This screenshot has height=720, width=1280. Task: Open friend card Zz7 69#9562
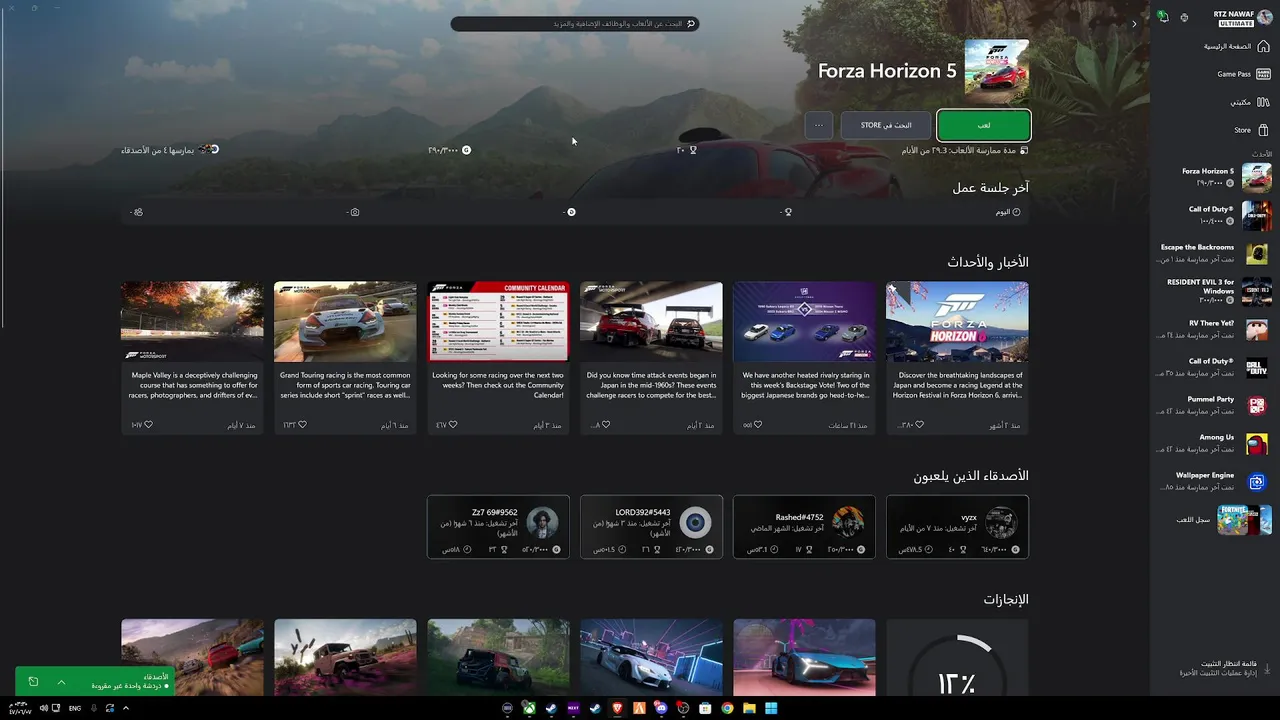(498, 527)
